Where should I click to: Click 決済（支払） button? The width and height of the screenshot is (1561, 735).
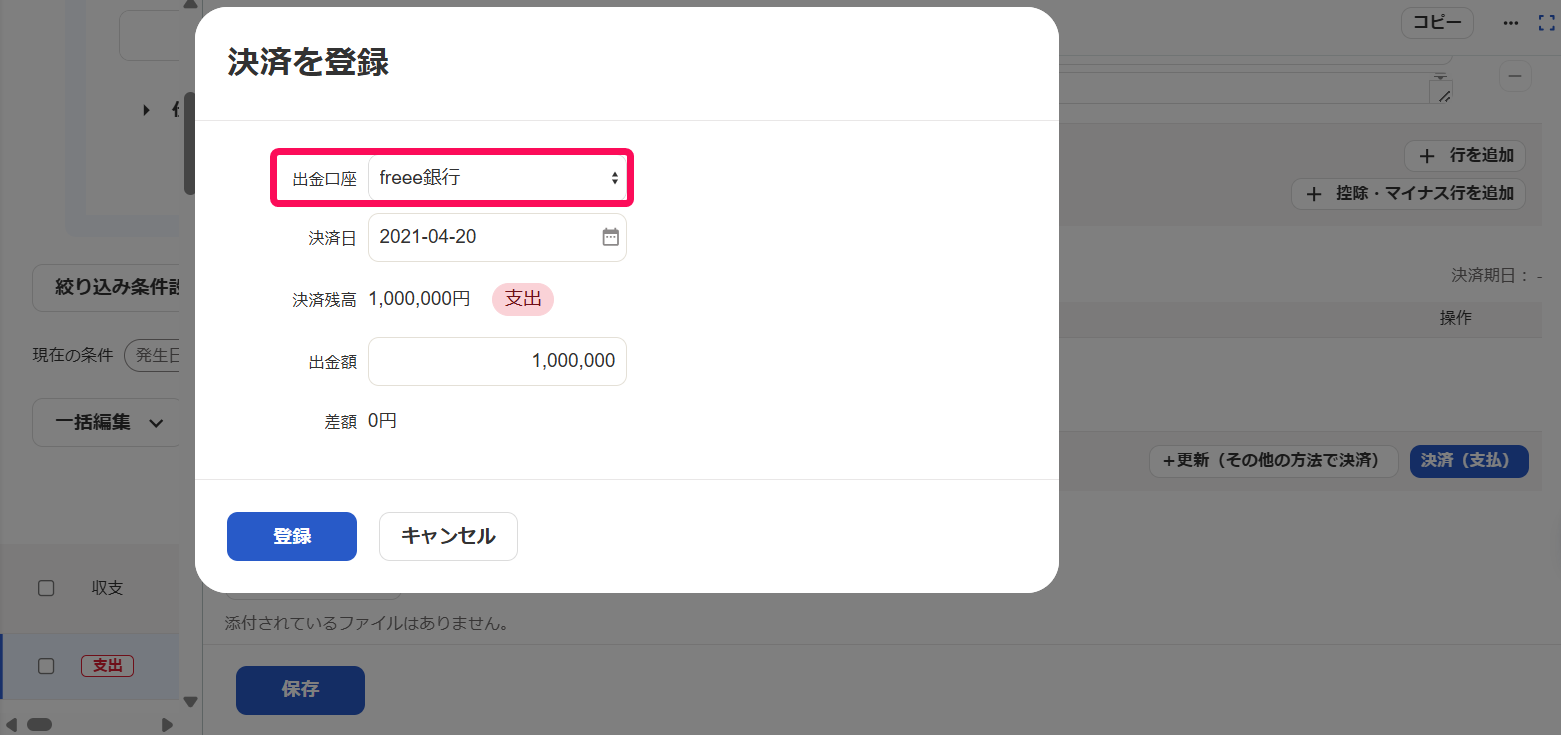(1469, 461)
